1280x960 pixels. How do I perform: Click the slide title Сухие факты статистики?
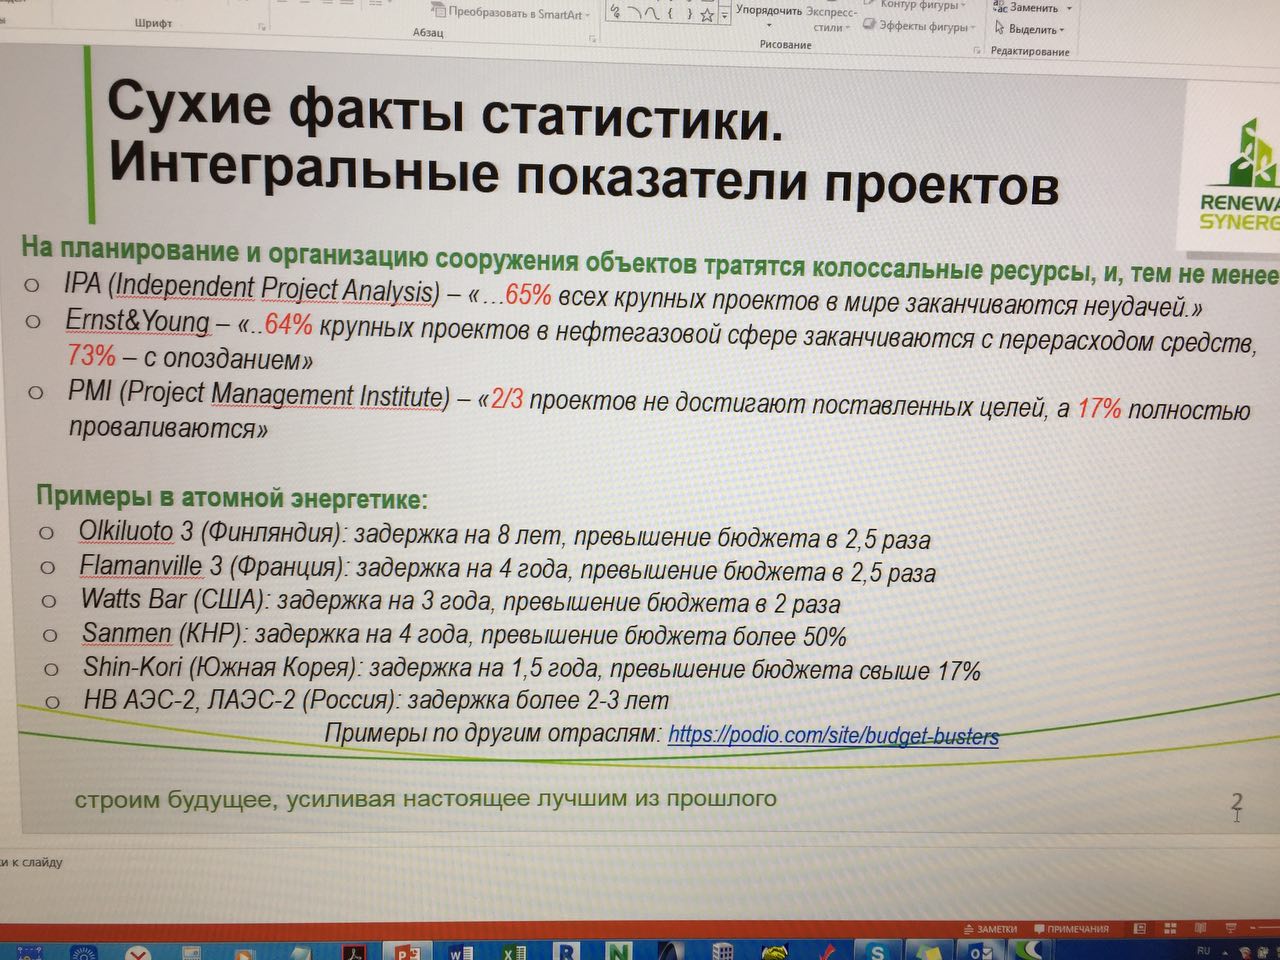click(444, 109)
